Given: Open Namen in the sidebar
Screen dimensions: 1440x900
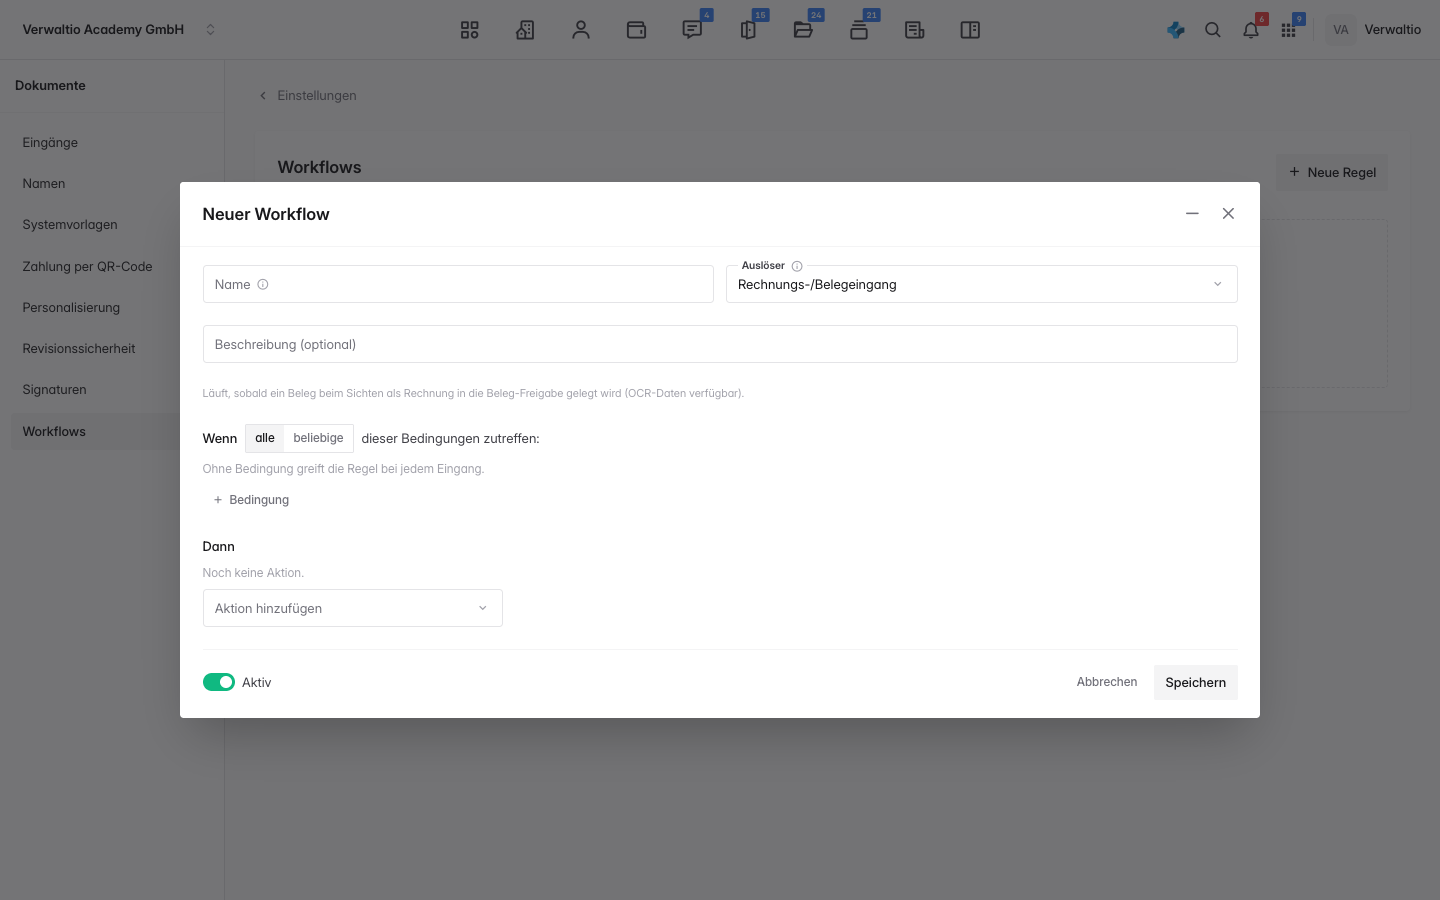Looking at the screenshot, I should click(112, 184).
